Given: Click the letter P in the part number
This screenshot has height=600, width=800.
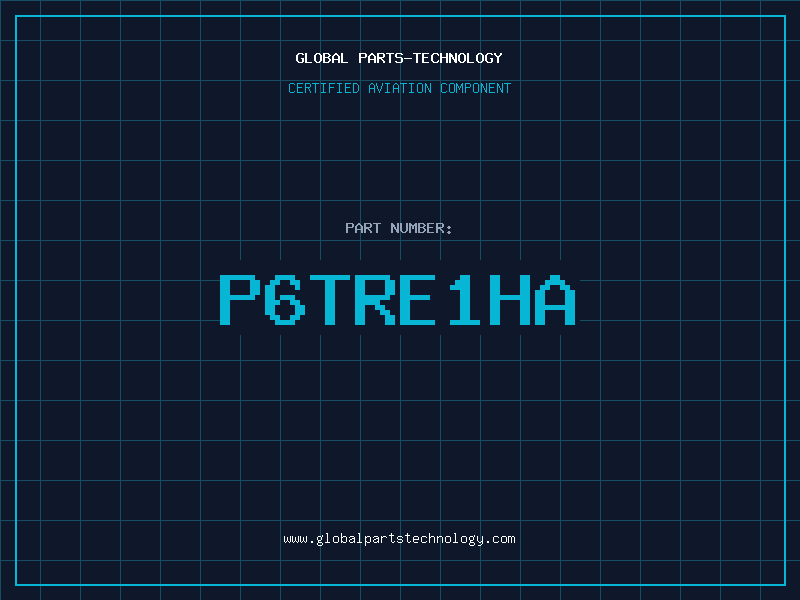Looking at the screenshot, I should pyautogui.click(x=240, y=300).
